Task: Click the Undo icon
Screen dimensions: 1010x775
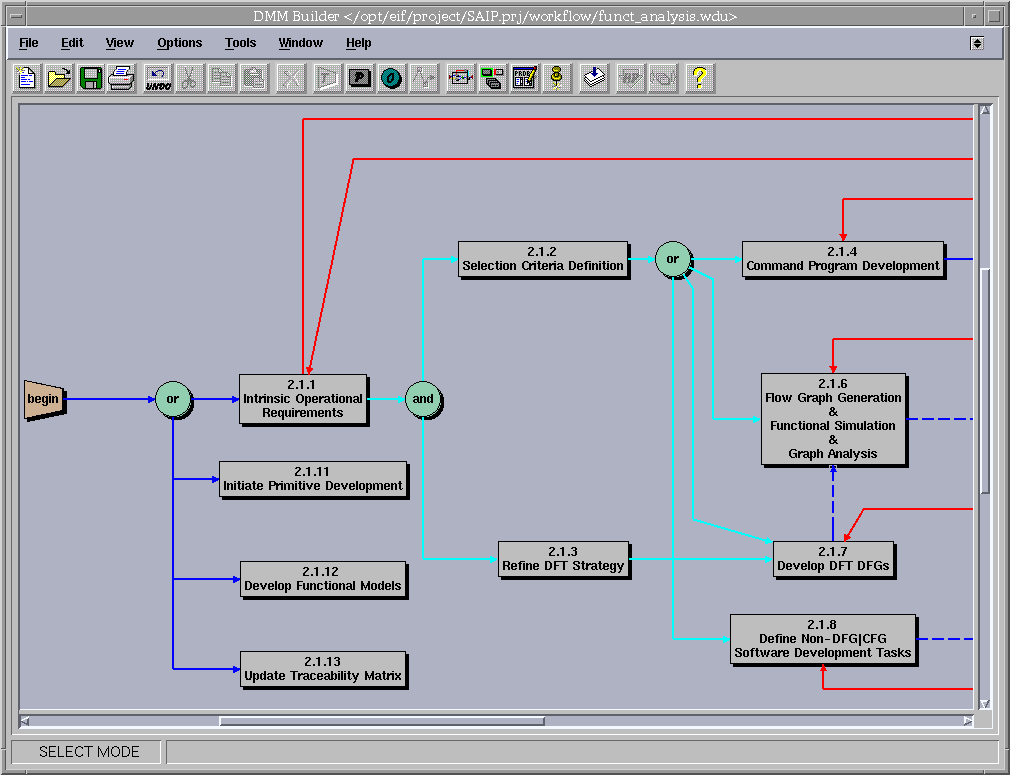Action: point(156,78)
